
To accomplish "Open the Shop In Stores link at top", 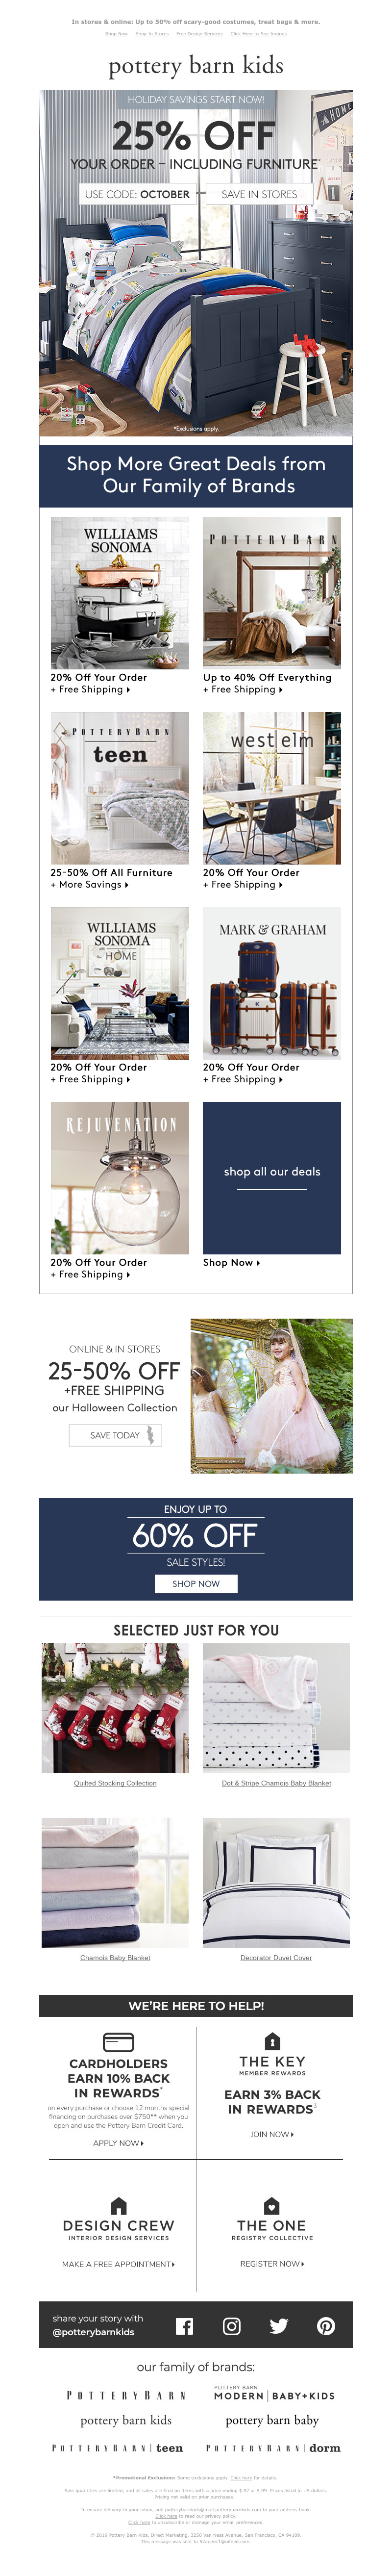I will click(x=152, y=34).
